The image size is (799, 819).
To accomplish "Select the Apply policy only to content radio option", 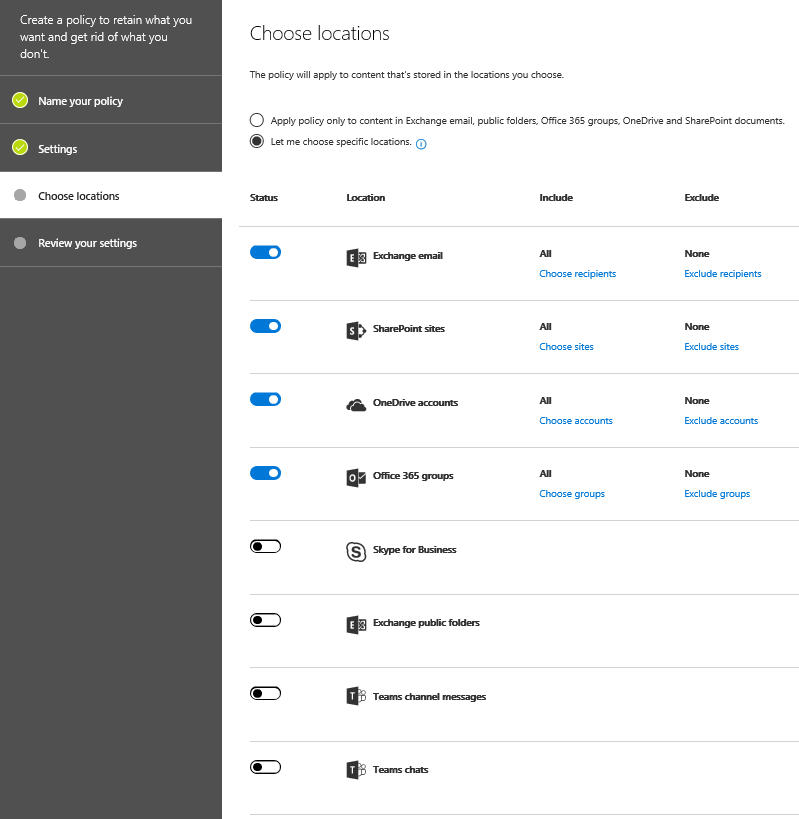I will (x=256, y=120).
